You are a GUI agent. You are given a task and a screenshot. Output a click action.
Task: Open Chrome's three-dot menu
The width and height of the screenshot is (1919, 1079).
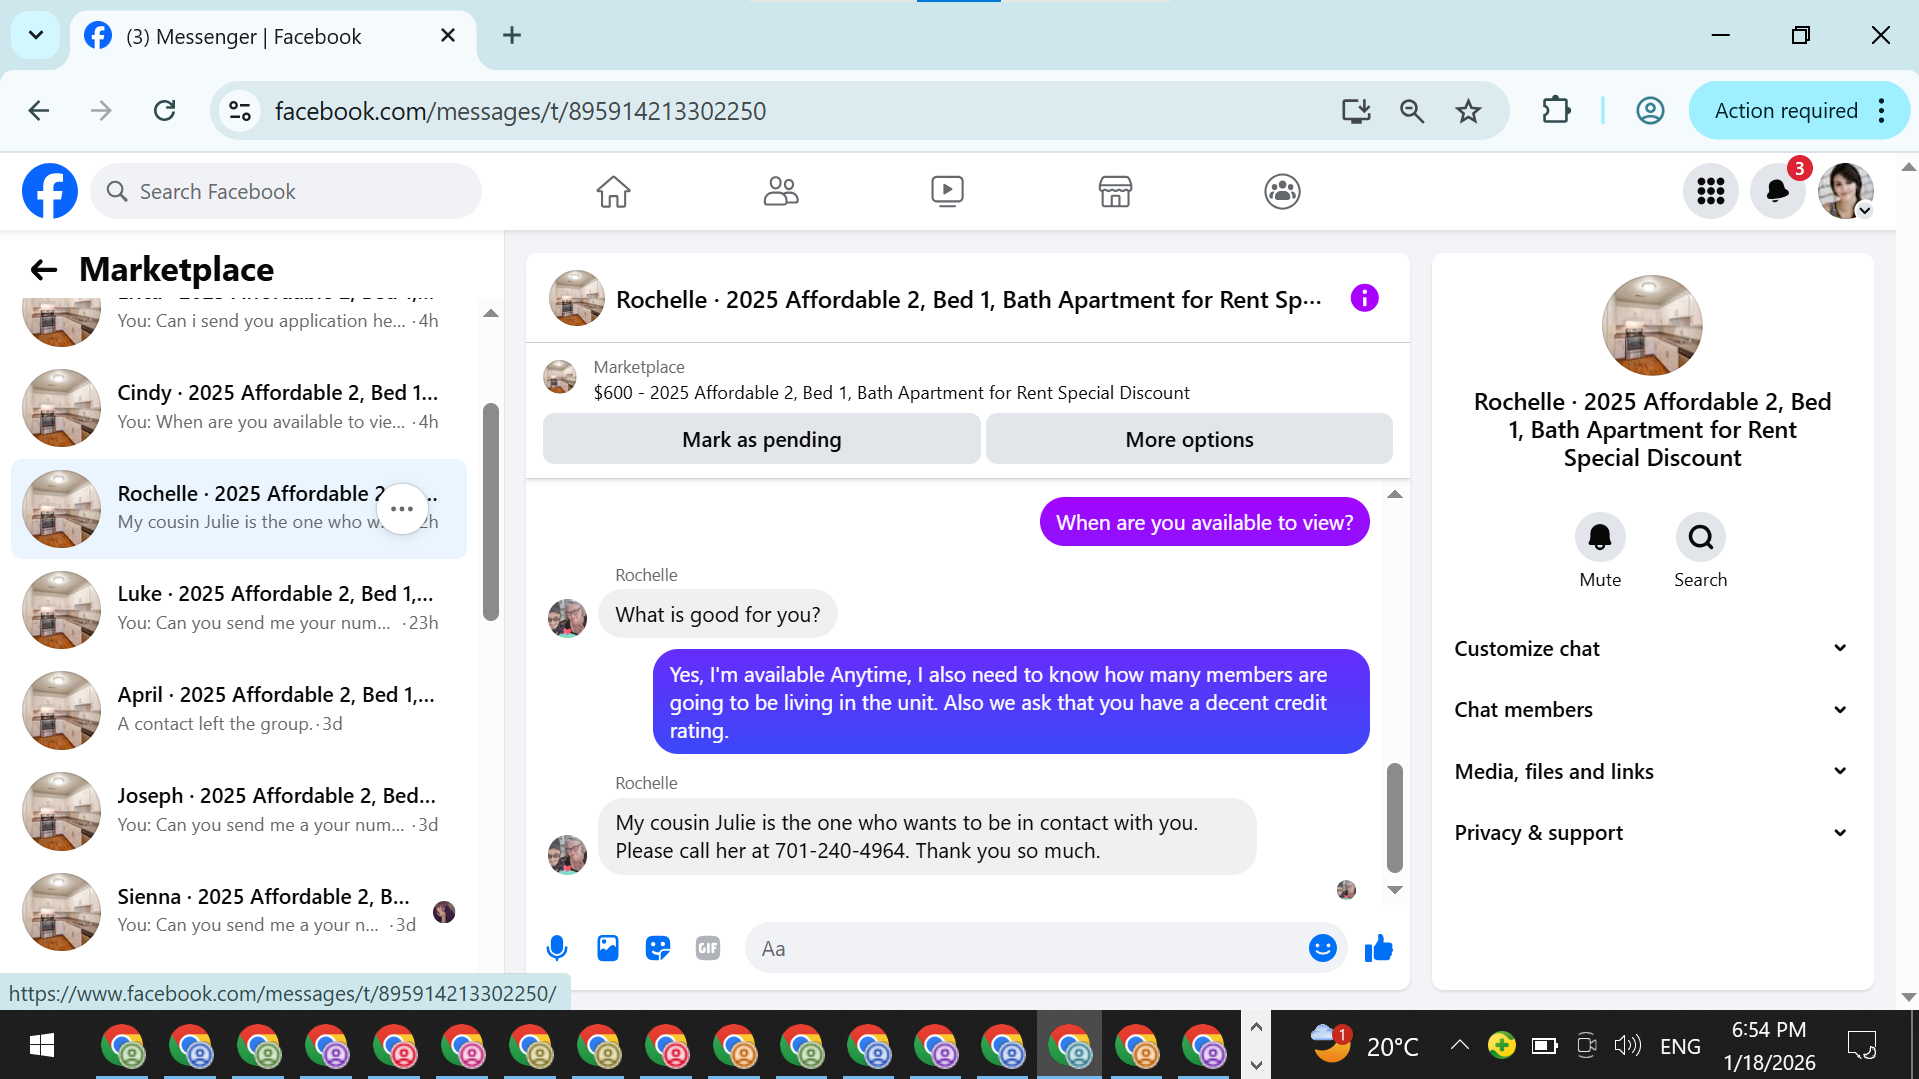pos(1882,111)
